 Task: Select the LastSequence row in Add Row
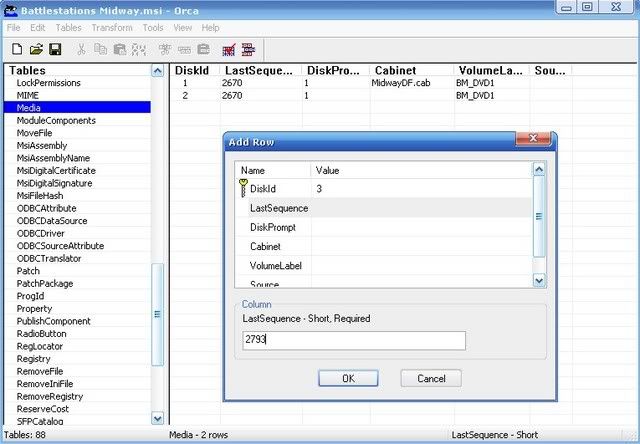tap(384, 208)
